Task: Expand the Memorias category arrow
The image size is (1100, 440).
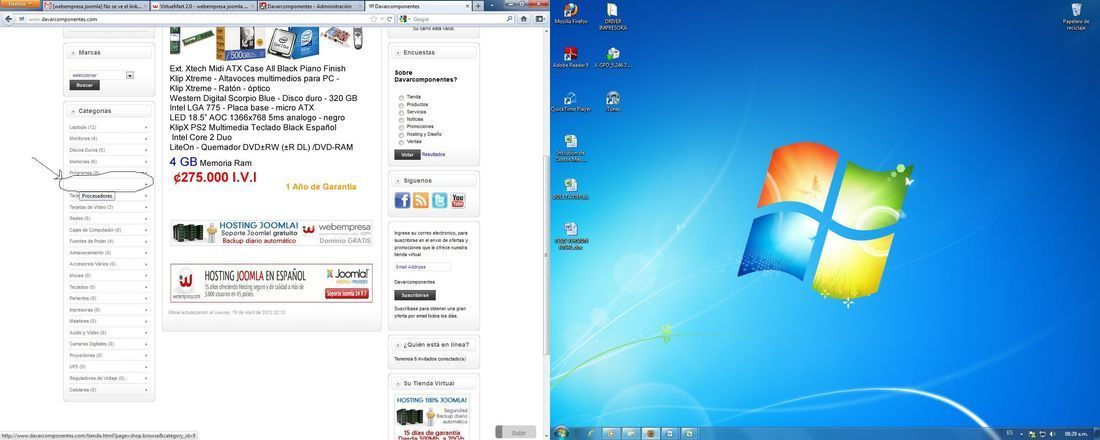Action: click(146, 162)
